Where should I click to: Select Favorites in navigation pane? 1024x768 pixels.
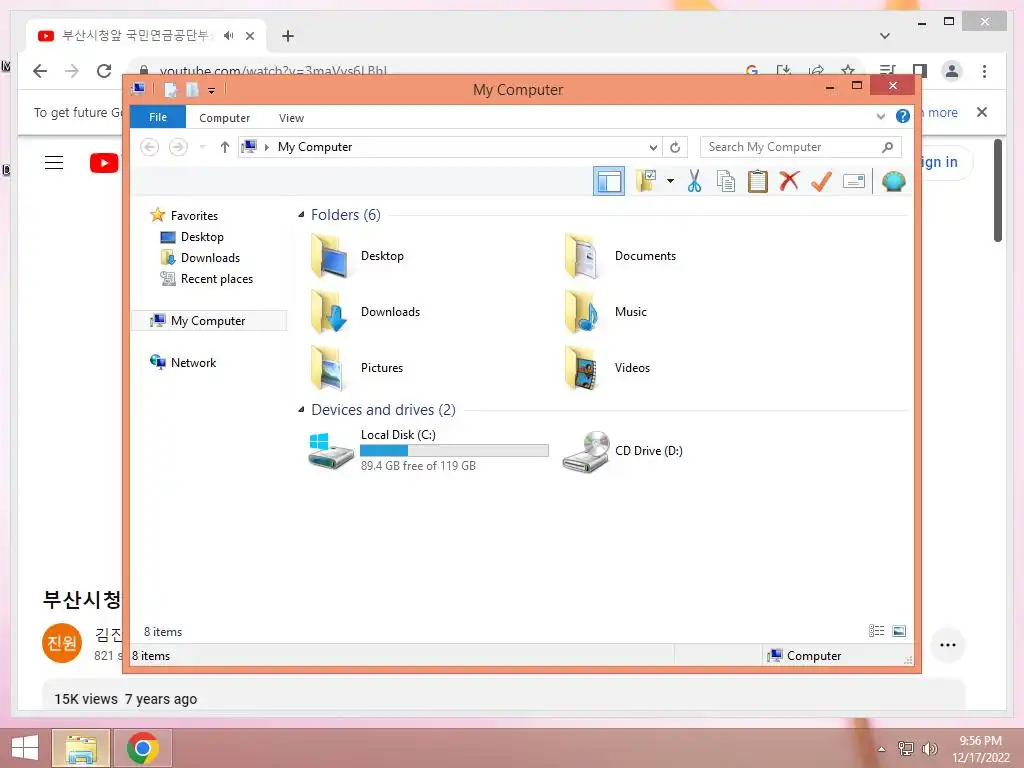pos(194,216)
